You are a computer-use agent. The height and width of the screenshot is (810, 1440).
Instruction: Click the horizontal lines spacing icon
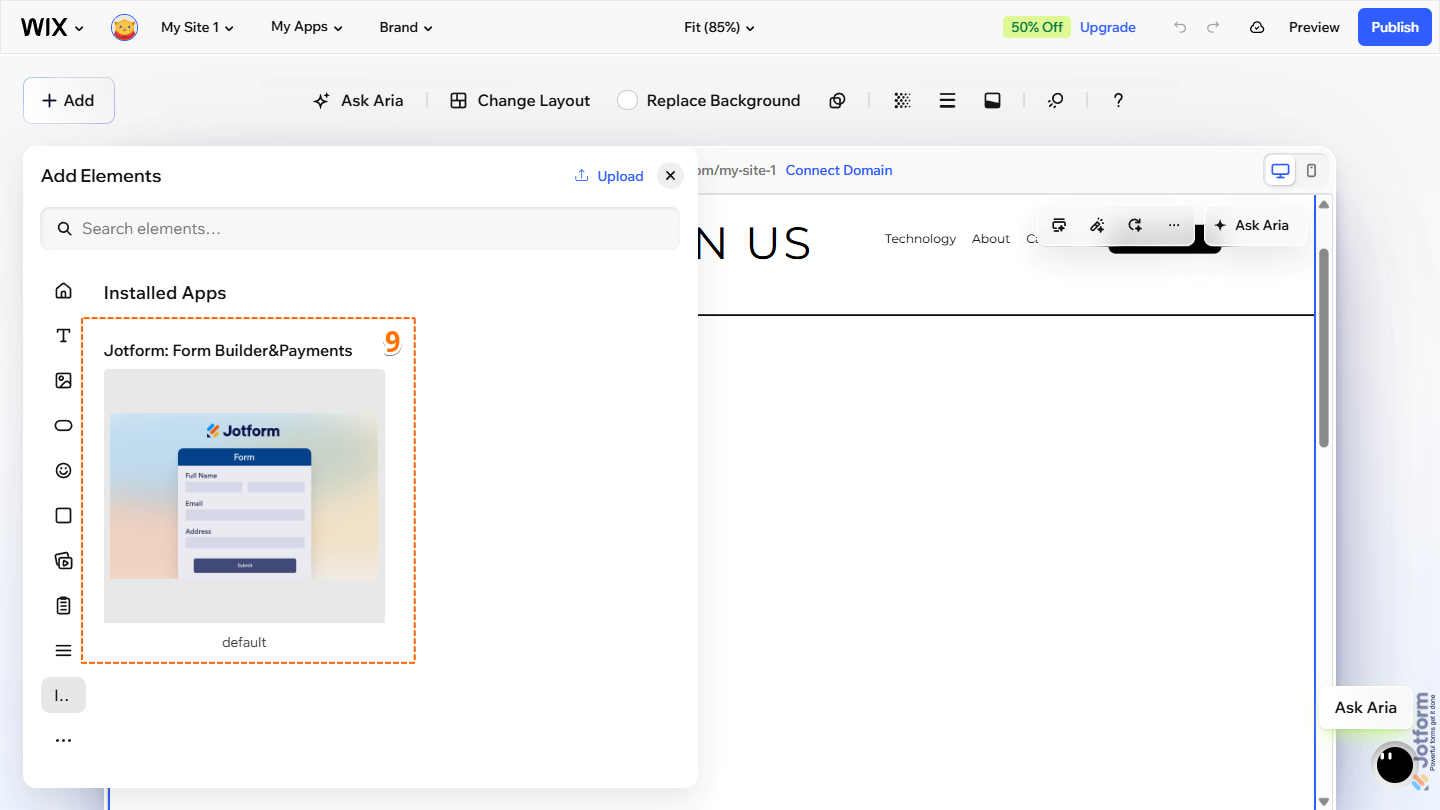point(947,100)
